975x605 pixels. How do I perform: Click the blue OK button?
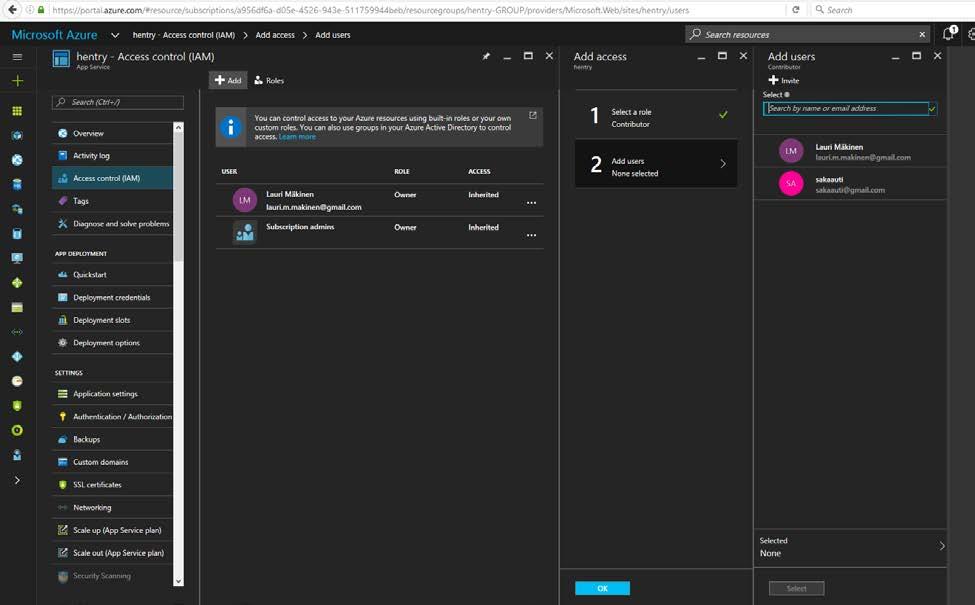[602, 588]
